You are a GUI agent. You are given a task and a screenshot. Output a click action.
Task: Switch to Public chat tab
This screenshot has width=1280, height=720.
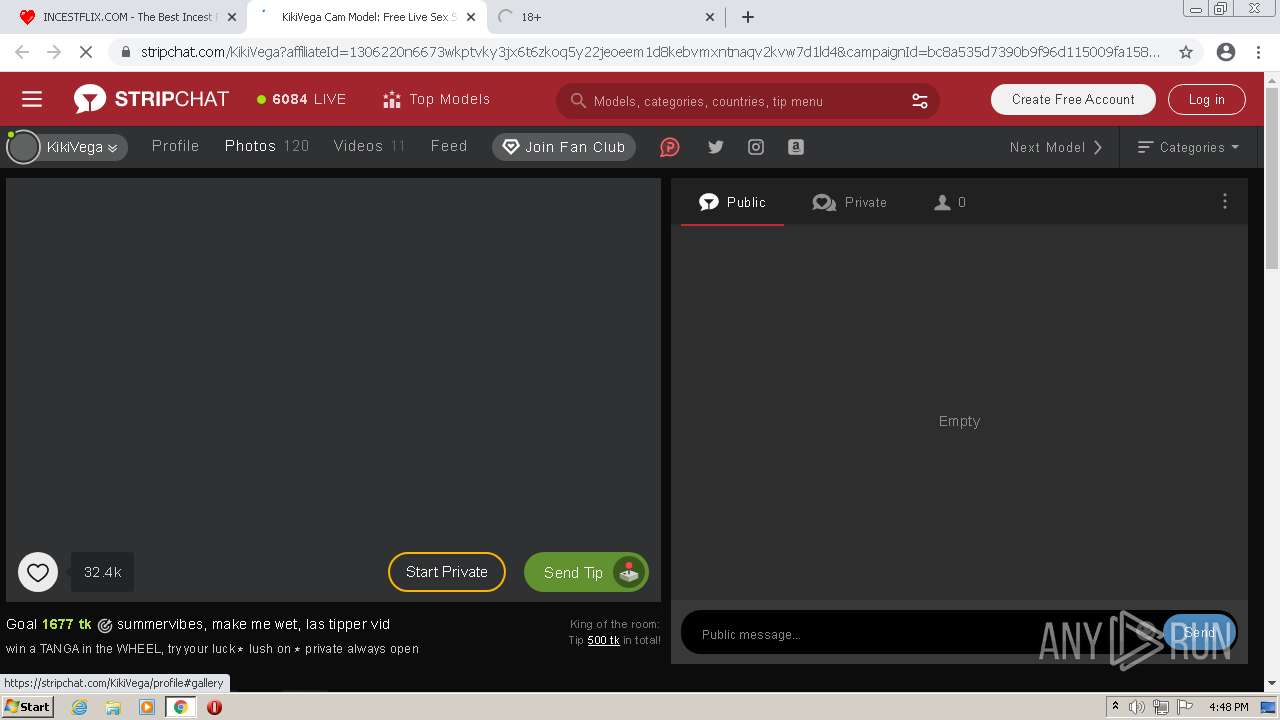point(732,202)
